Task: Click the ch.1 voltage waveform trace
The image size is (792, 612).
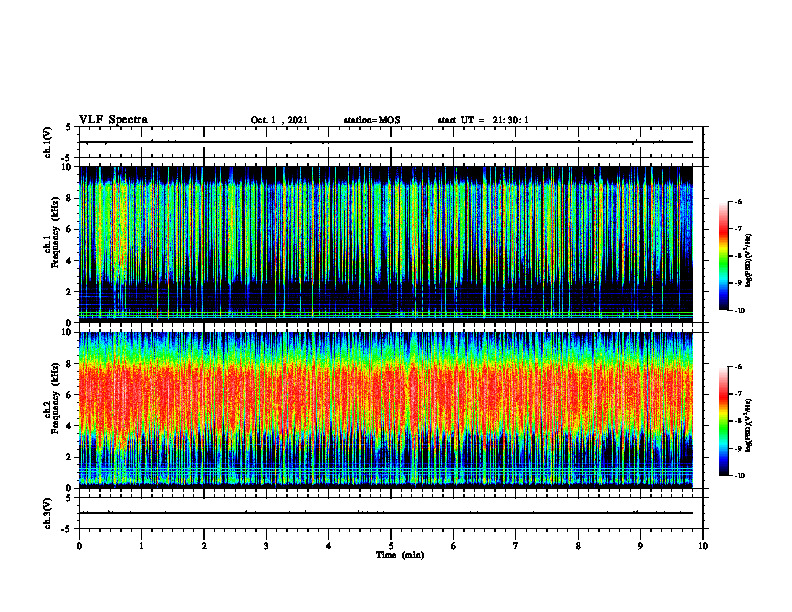Action: (386, 142)
